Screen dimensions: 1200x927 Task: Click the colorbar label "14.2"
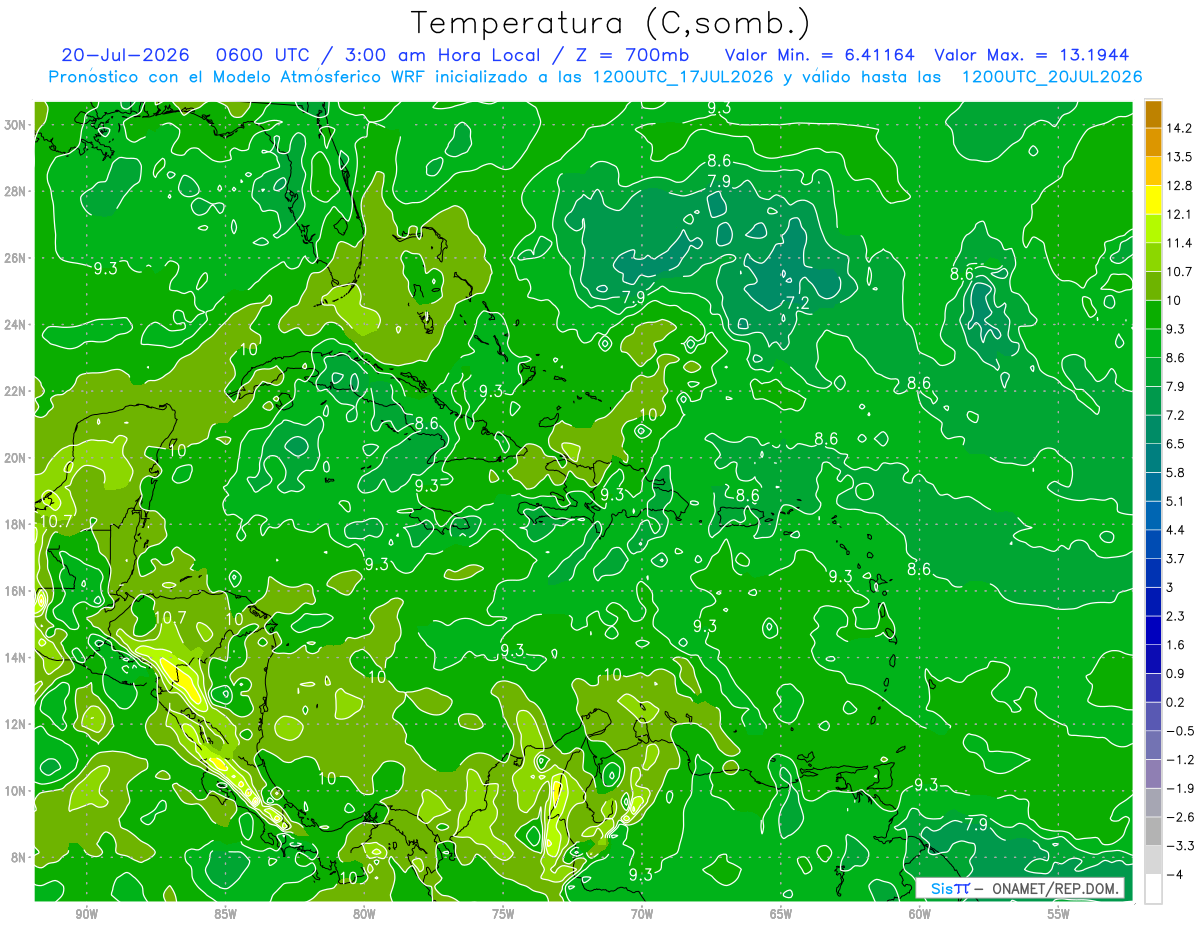(x=1178, y=128)
